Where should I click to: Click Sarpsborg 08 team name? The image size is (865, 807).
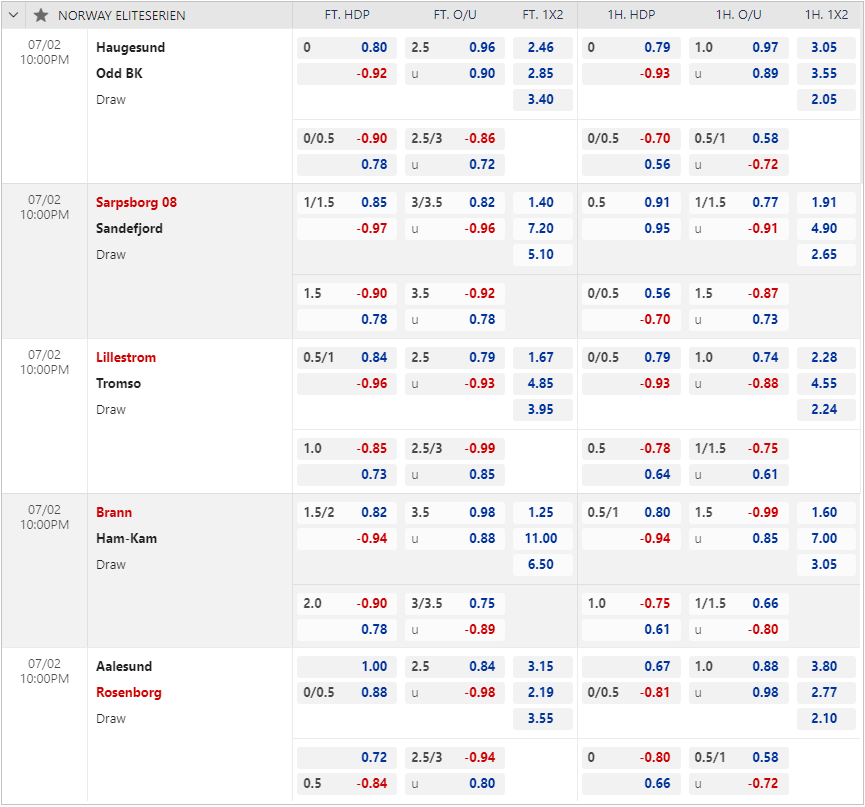[x=136, y=202]
